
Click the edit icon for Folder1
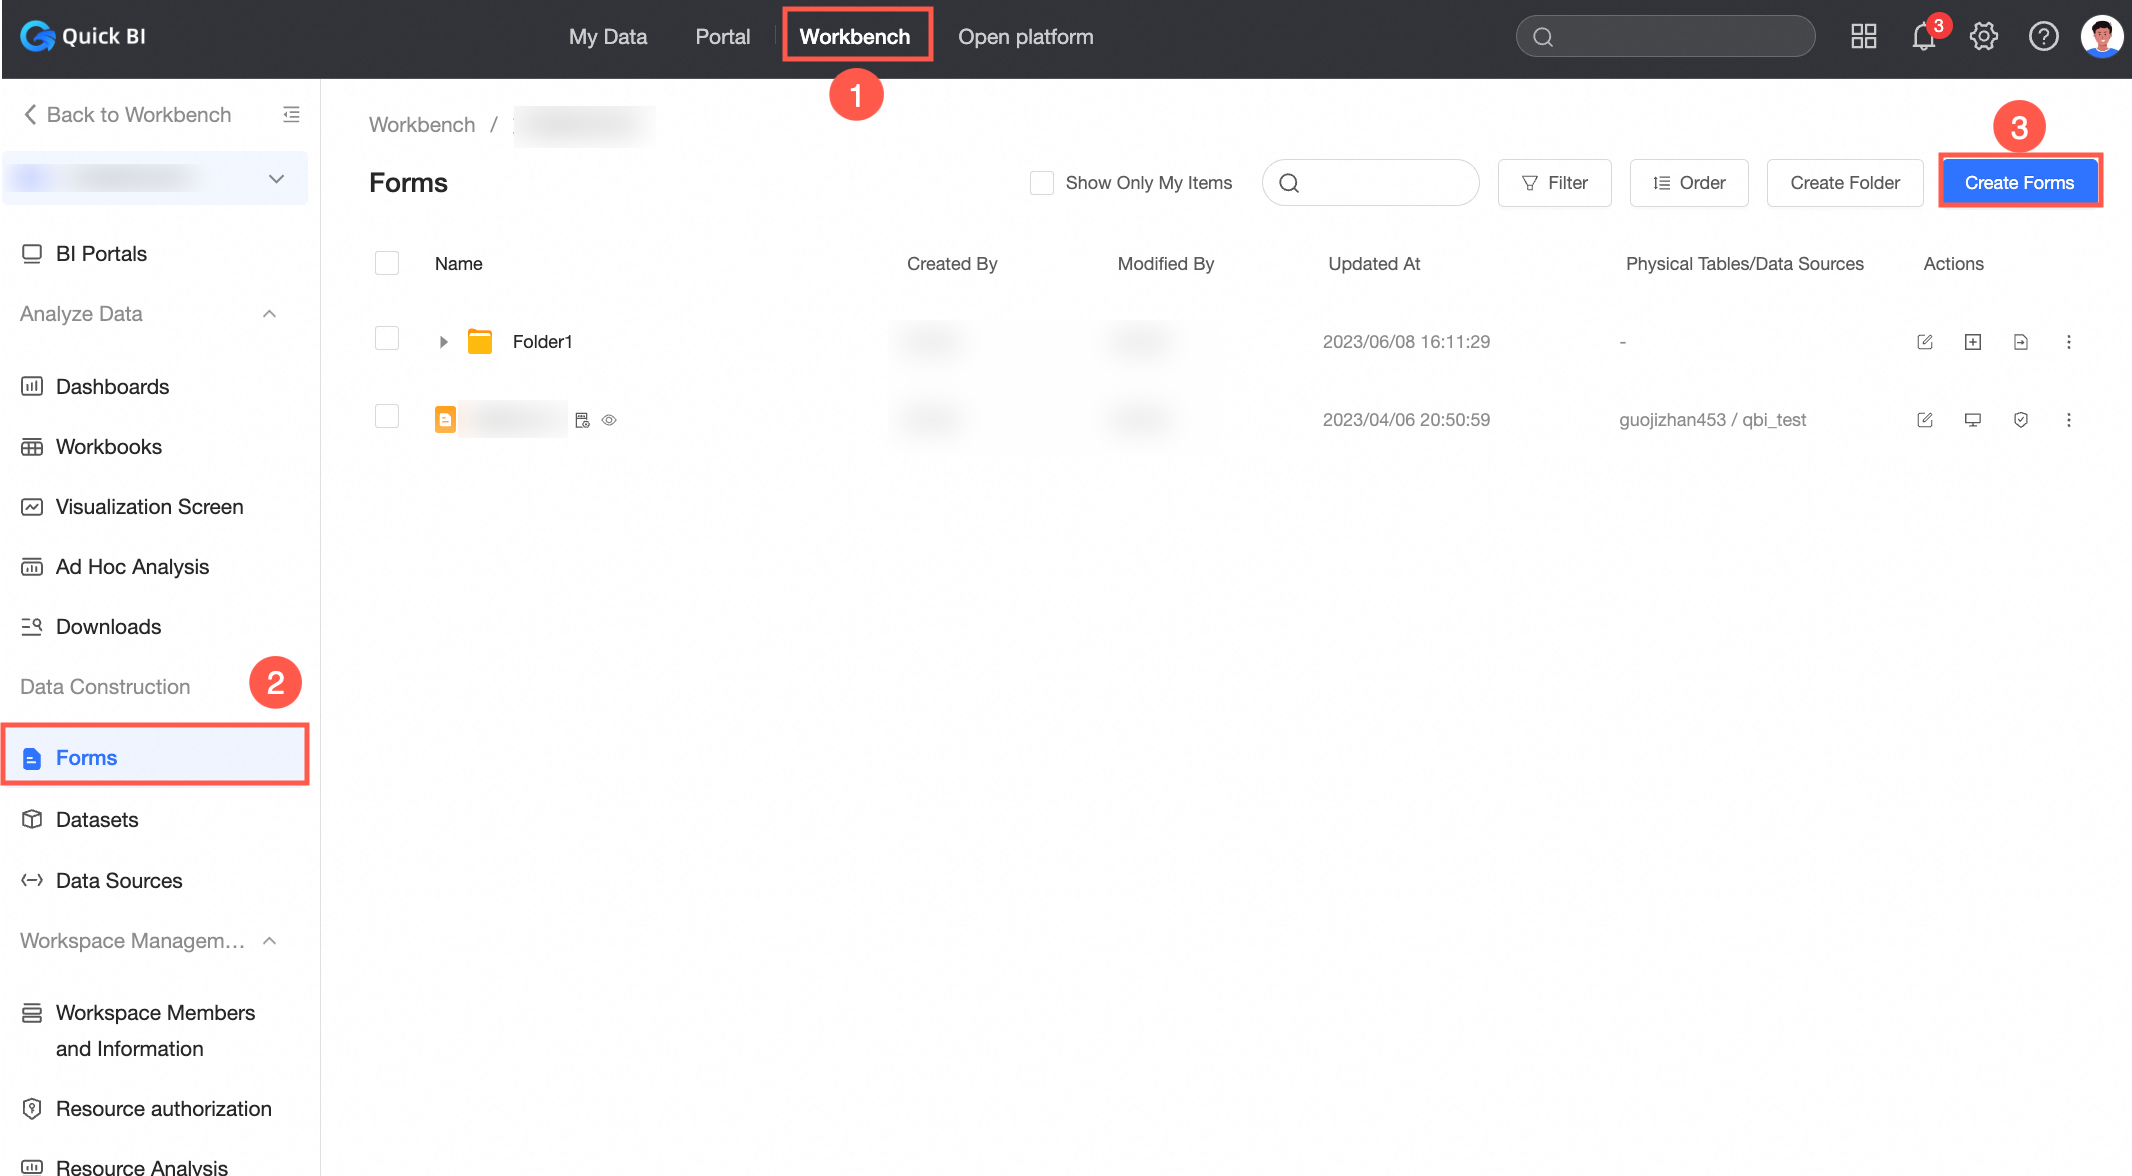[1924, 342]
